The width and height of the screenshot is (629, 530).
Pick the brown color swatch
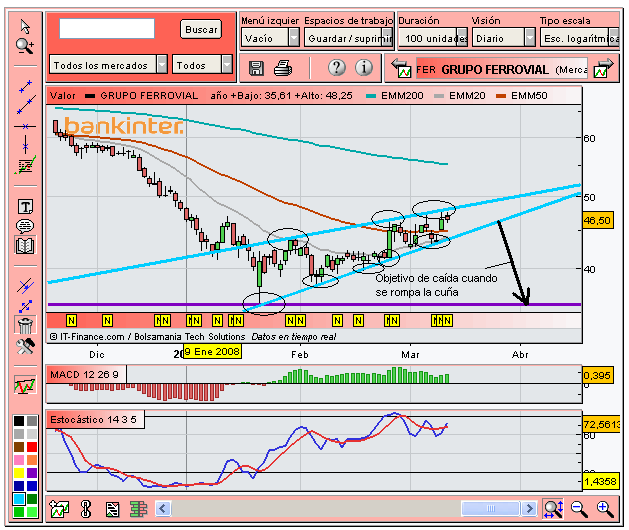(19, 447)
